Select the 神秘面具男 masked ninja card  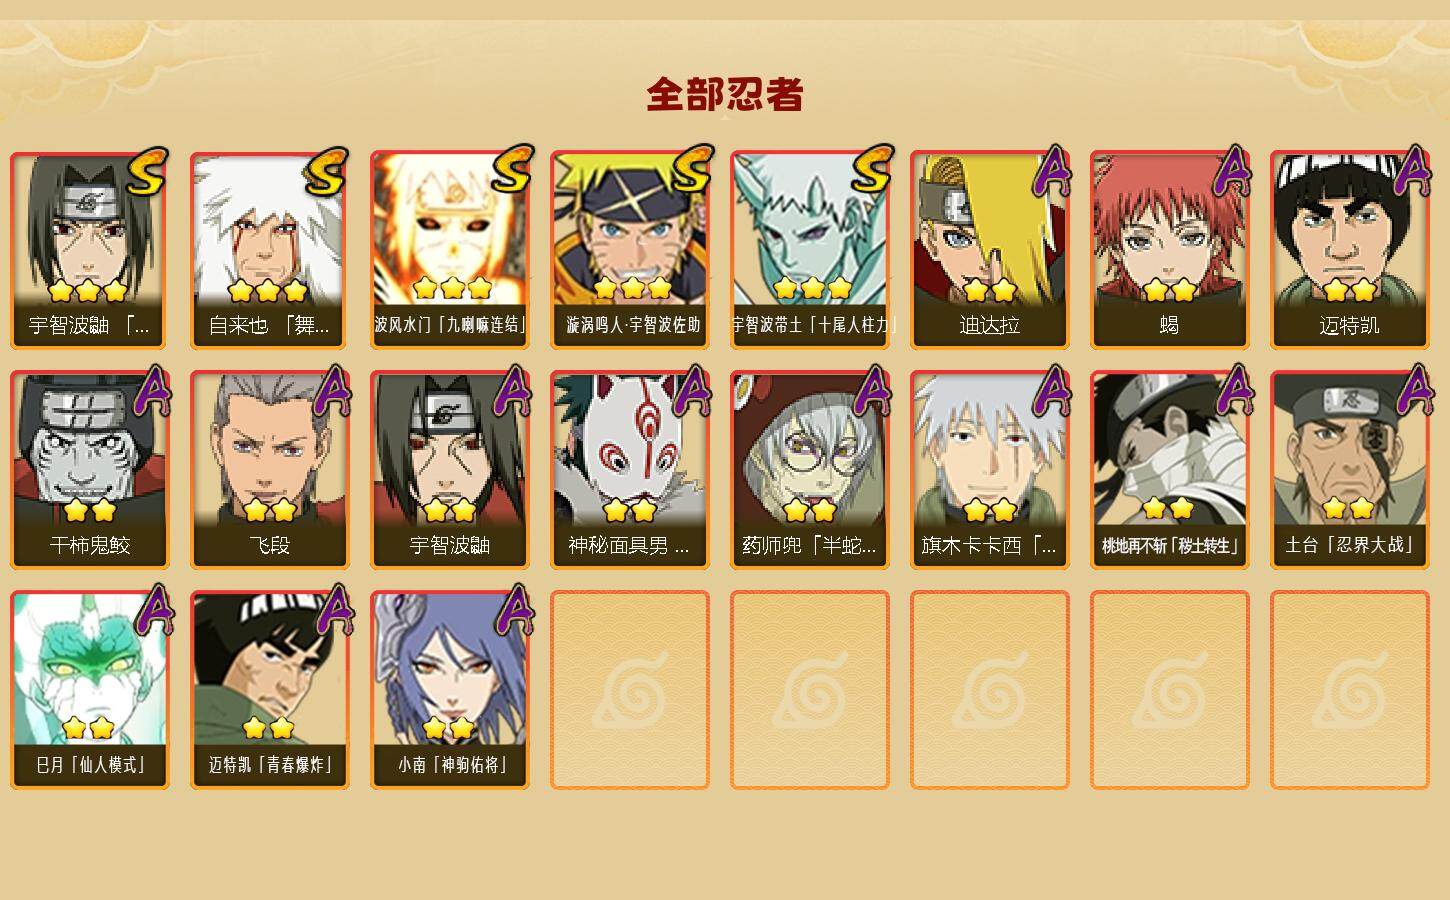point(629,470)
